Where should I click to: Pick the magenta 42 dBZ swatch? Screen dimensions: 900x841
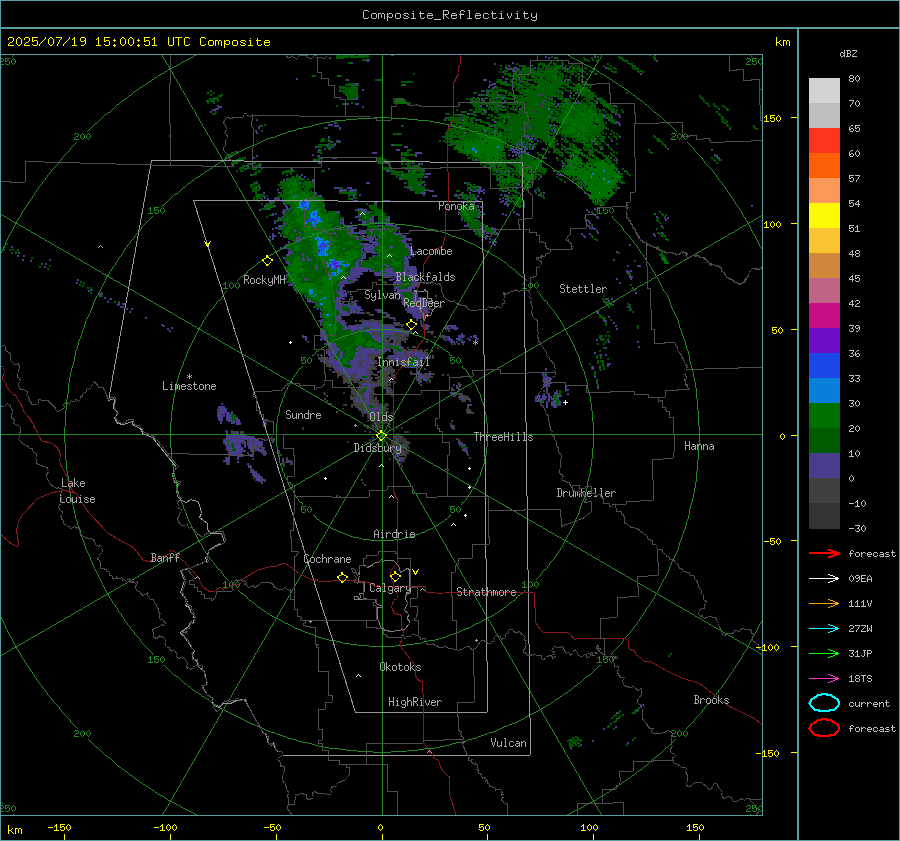click(x=824, y=315)
